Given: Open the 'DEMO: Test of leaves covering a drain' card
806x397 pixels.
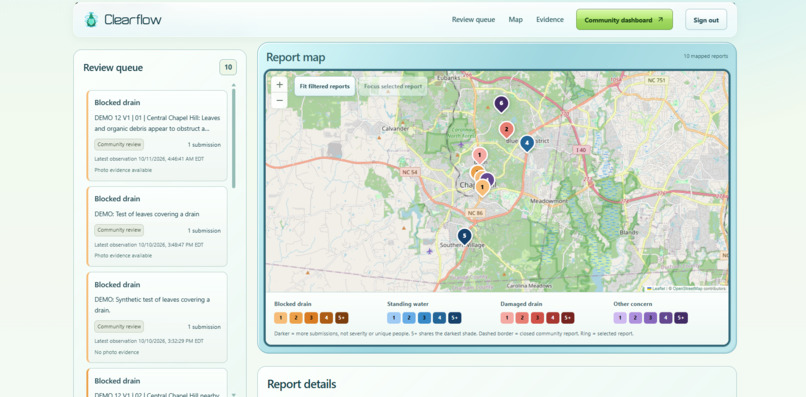Looking at the screenshot, I should click(x=157, y=226).
